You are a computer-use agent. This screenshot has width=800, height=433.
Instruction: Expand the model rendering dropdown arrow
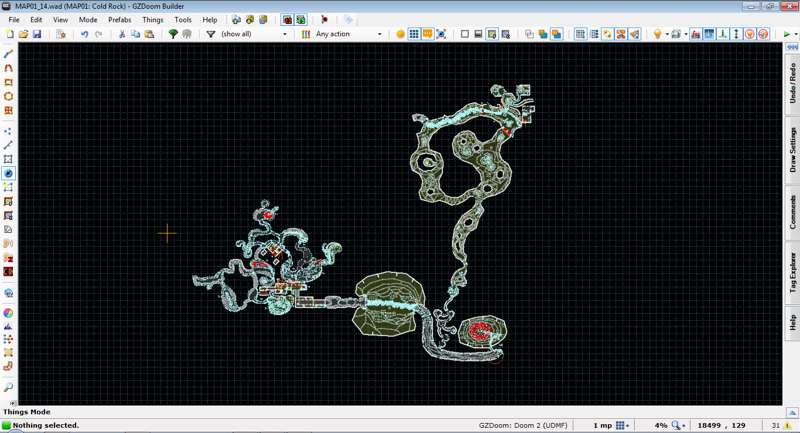click(685, 34)
